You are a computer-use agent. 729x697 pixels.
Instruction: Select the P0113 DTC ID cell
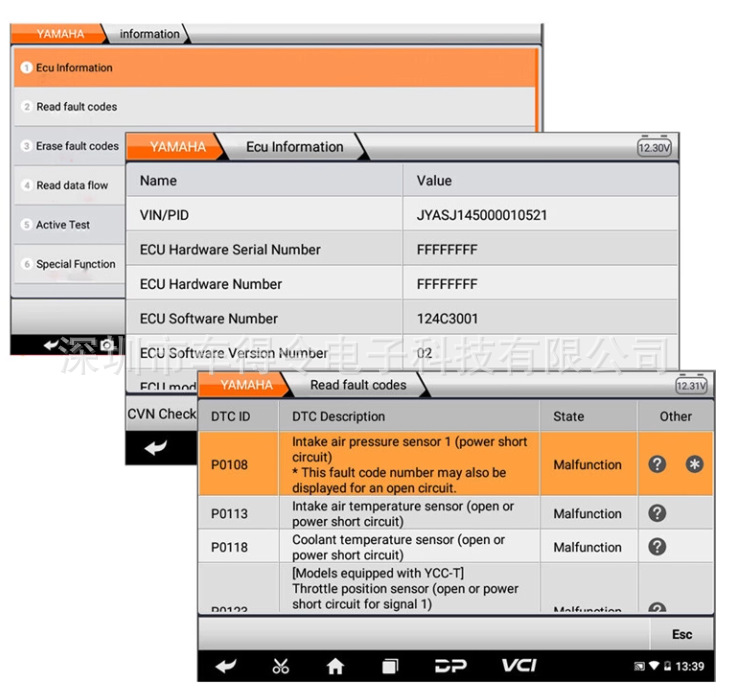point(239,513)
